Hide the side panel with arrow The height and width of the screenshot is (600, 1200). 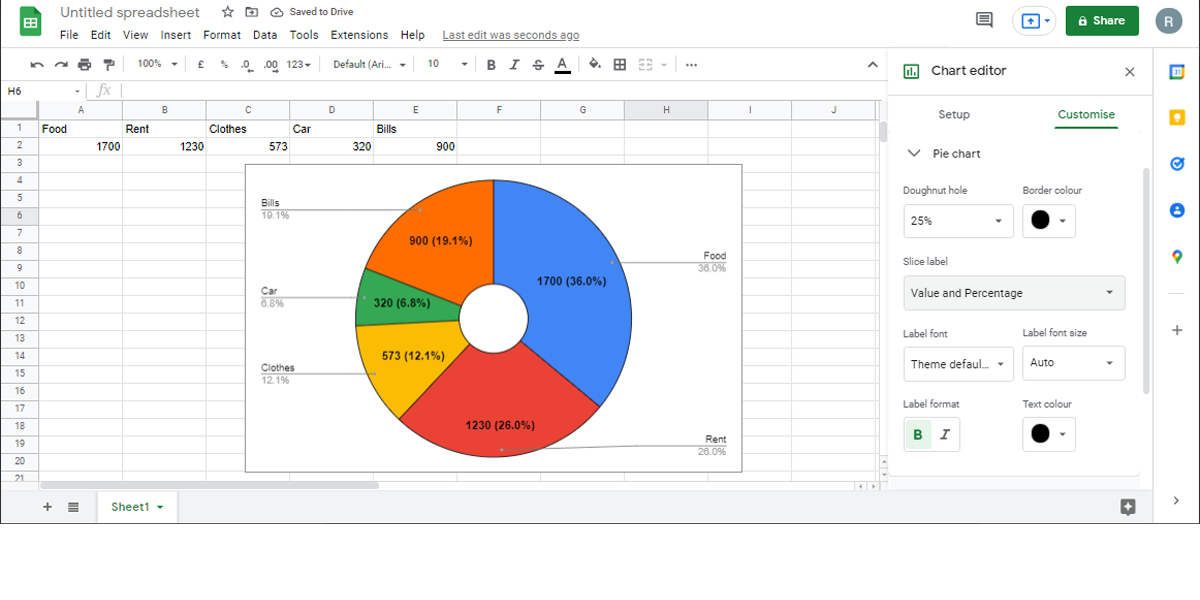coord(1177,500)
